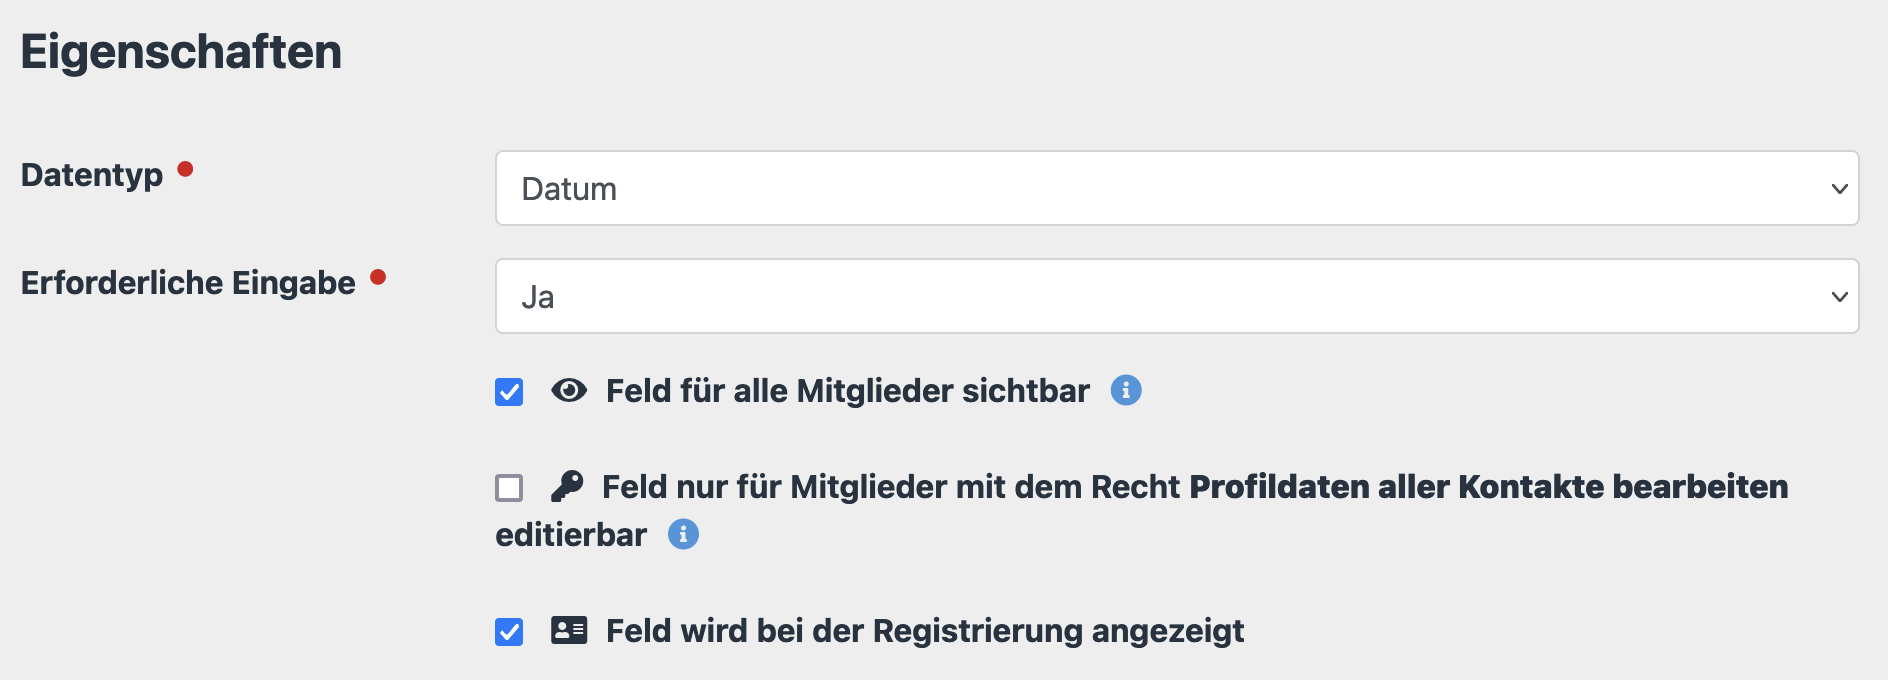Click the chevron arrow on the Ja select
This screenshot has width=1888, height=680.
coord(1839,297)
